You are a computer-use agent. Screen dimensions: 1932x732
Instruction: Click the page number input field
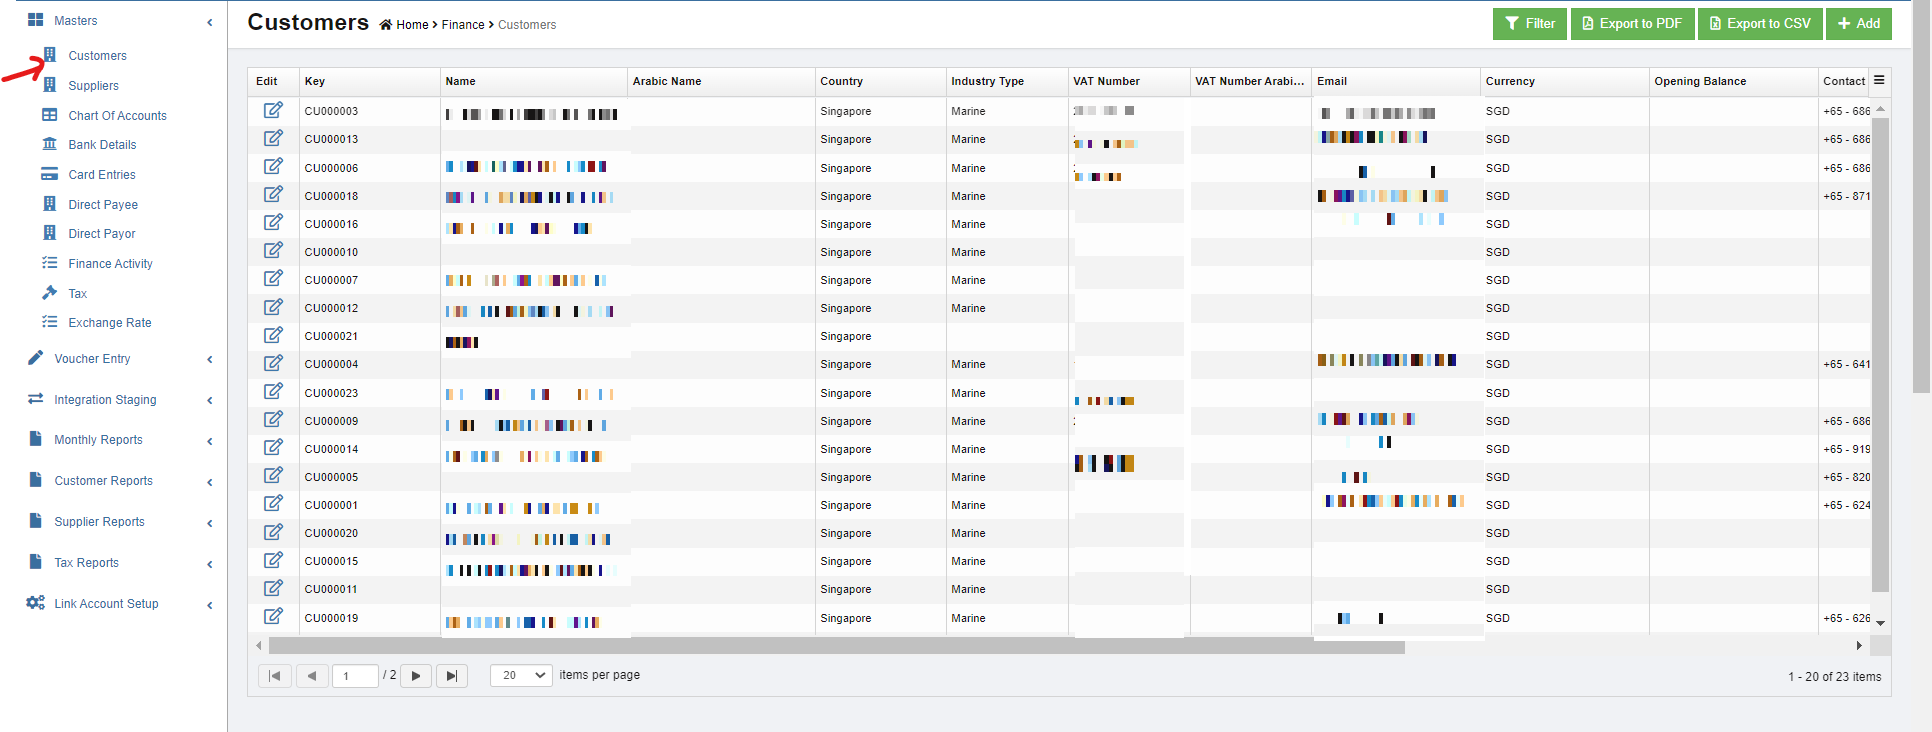[x=354, y=676]
